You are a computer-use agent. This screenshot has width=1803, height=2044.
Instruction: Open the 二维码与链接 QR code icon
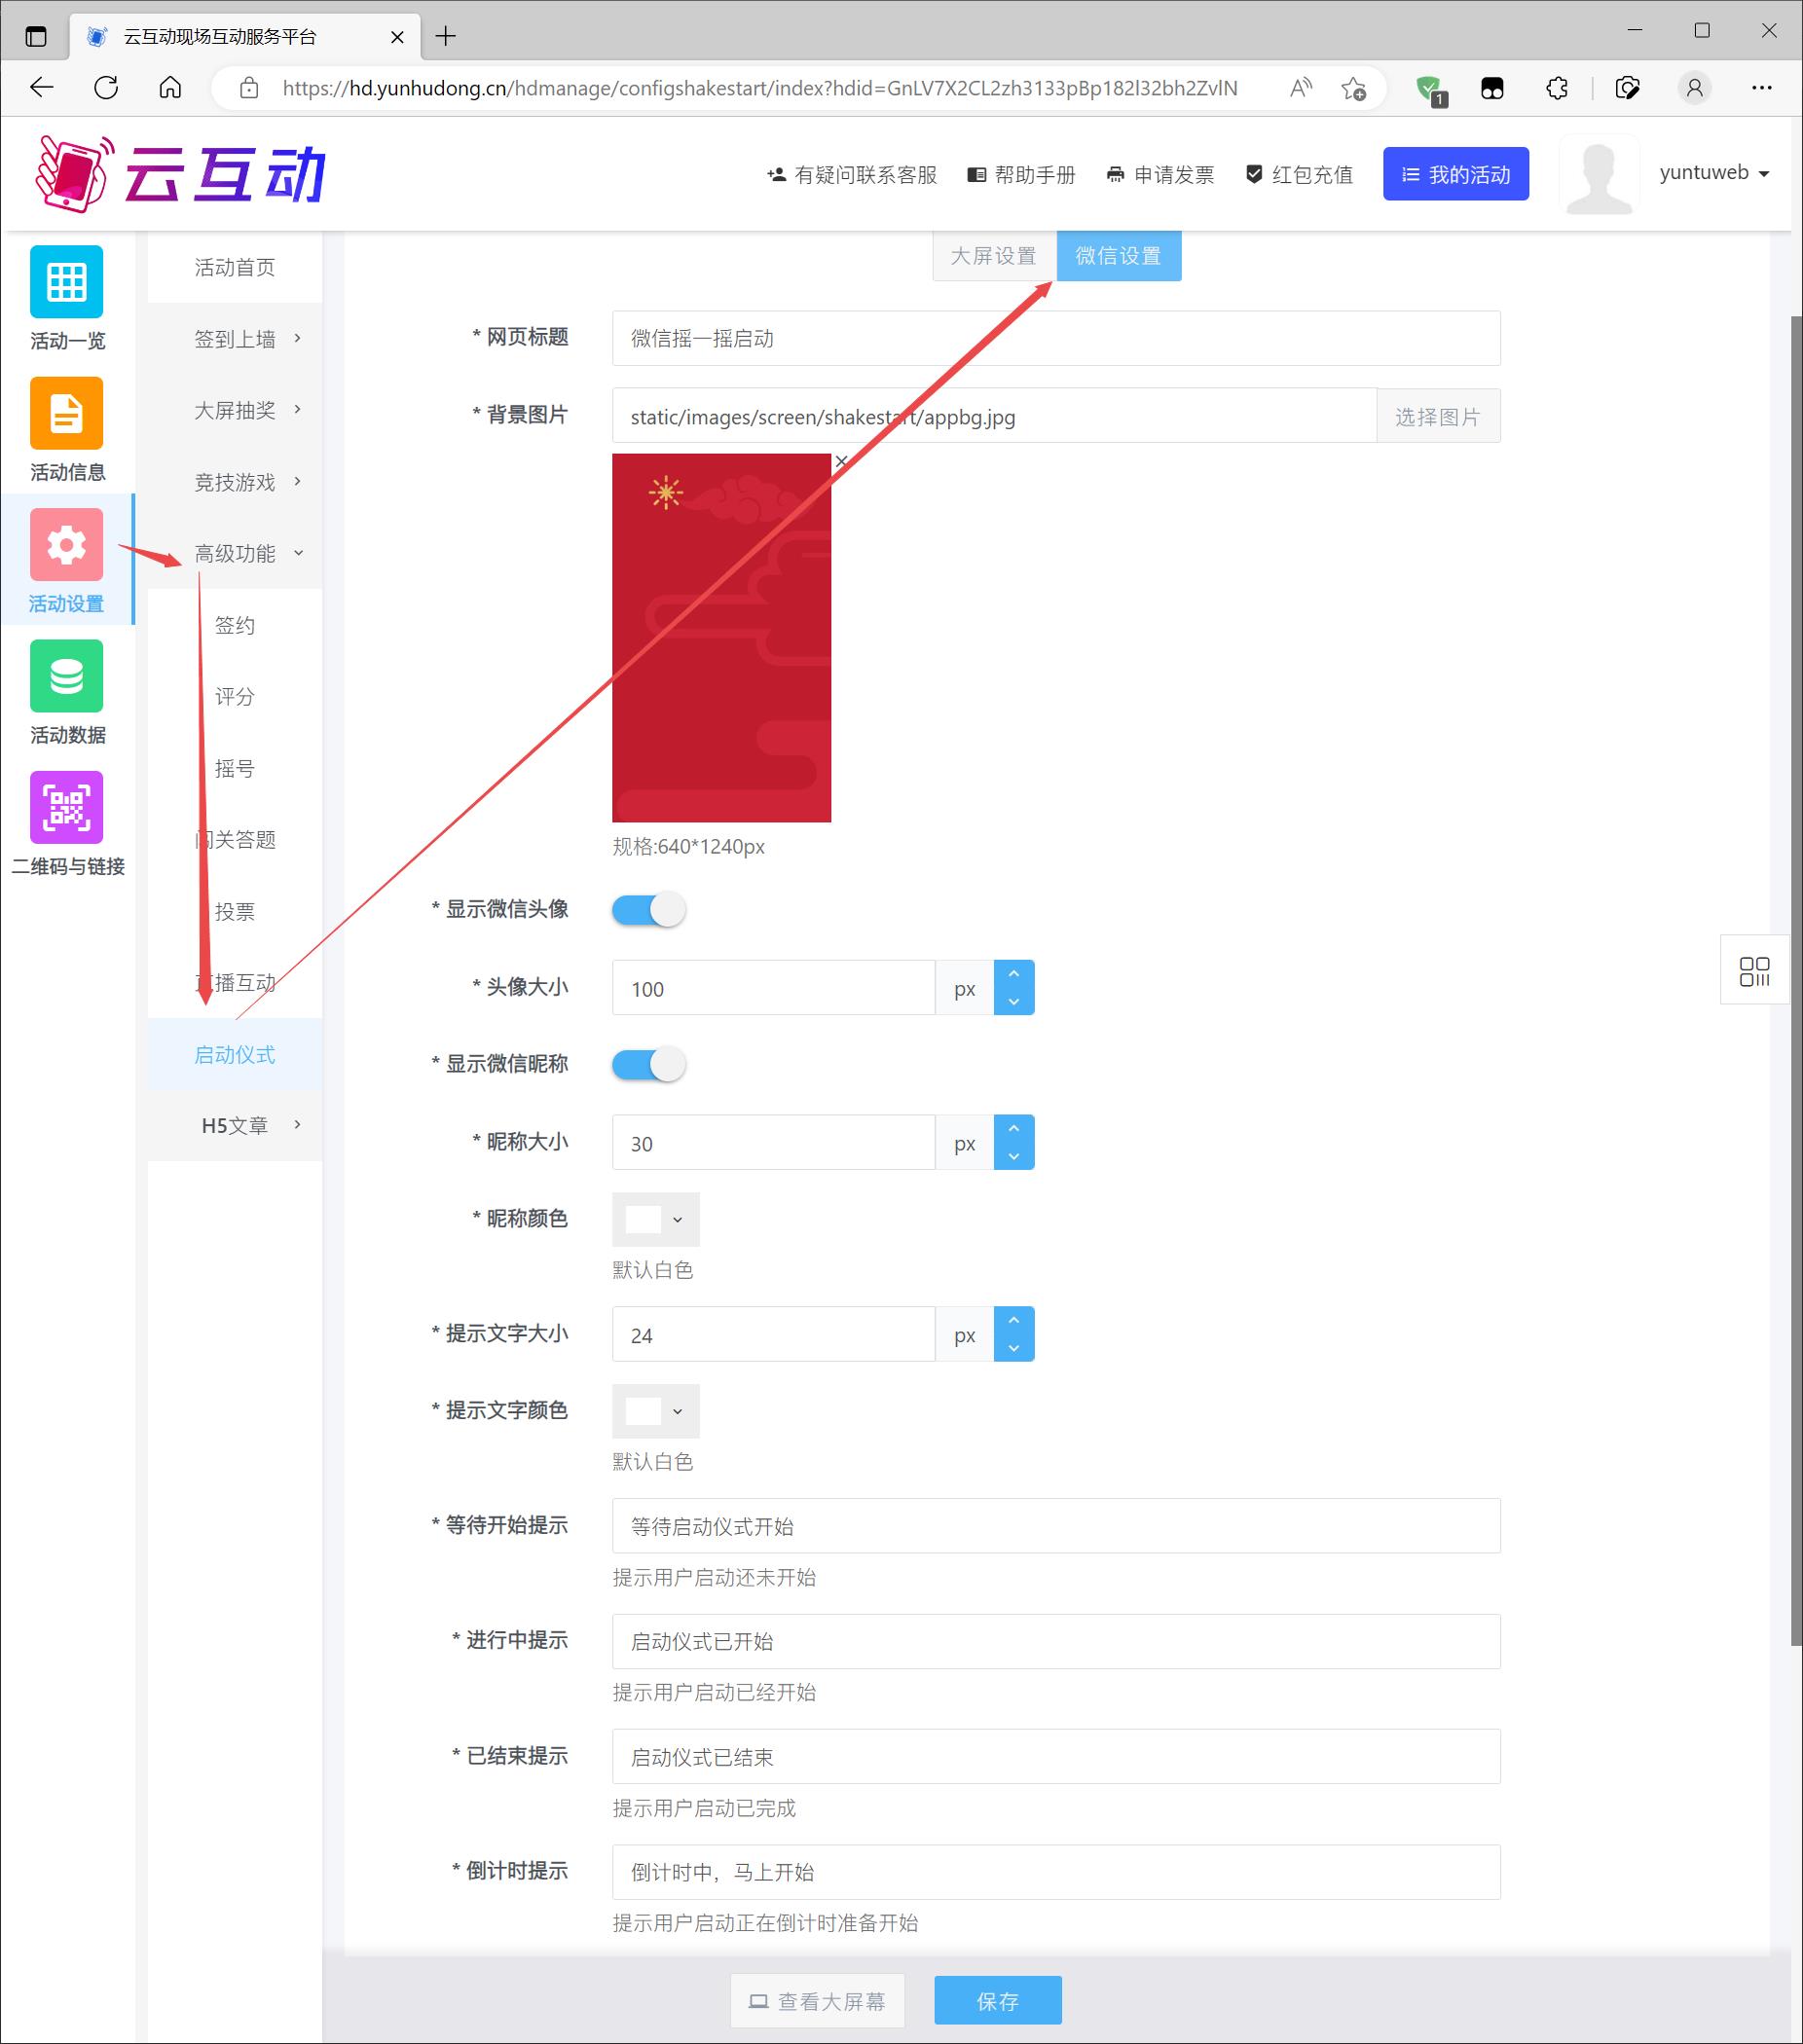[66, 807]
